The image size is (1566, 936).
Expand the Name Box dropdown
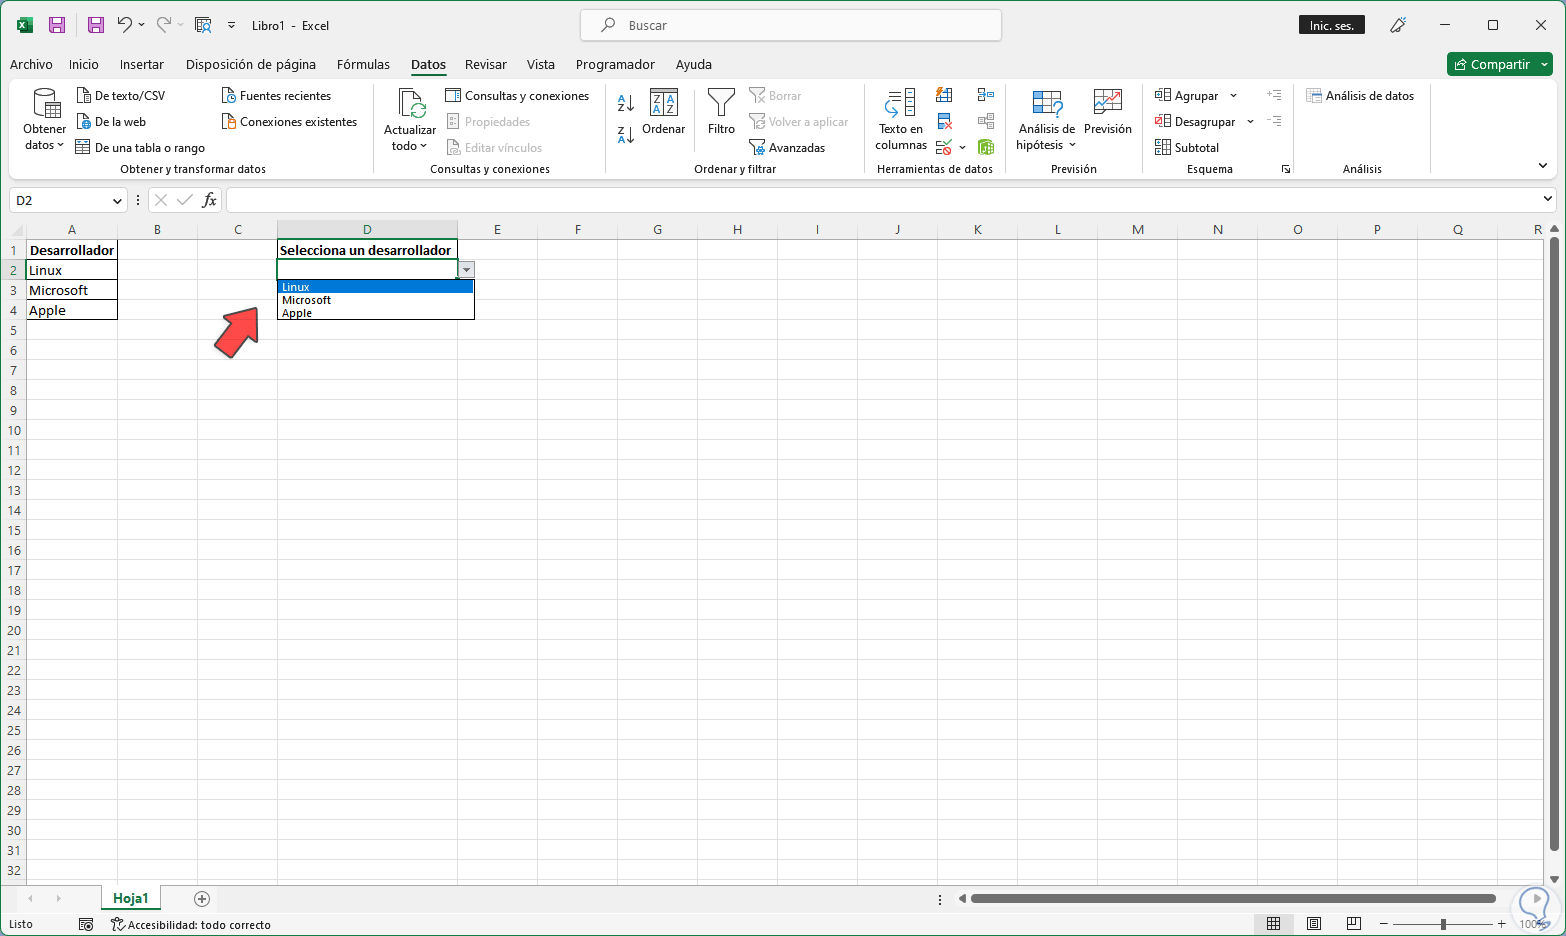[x=117, y=201]
